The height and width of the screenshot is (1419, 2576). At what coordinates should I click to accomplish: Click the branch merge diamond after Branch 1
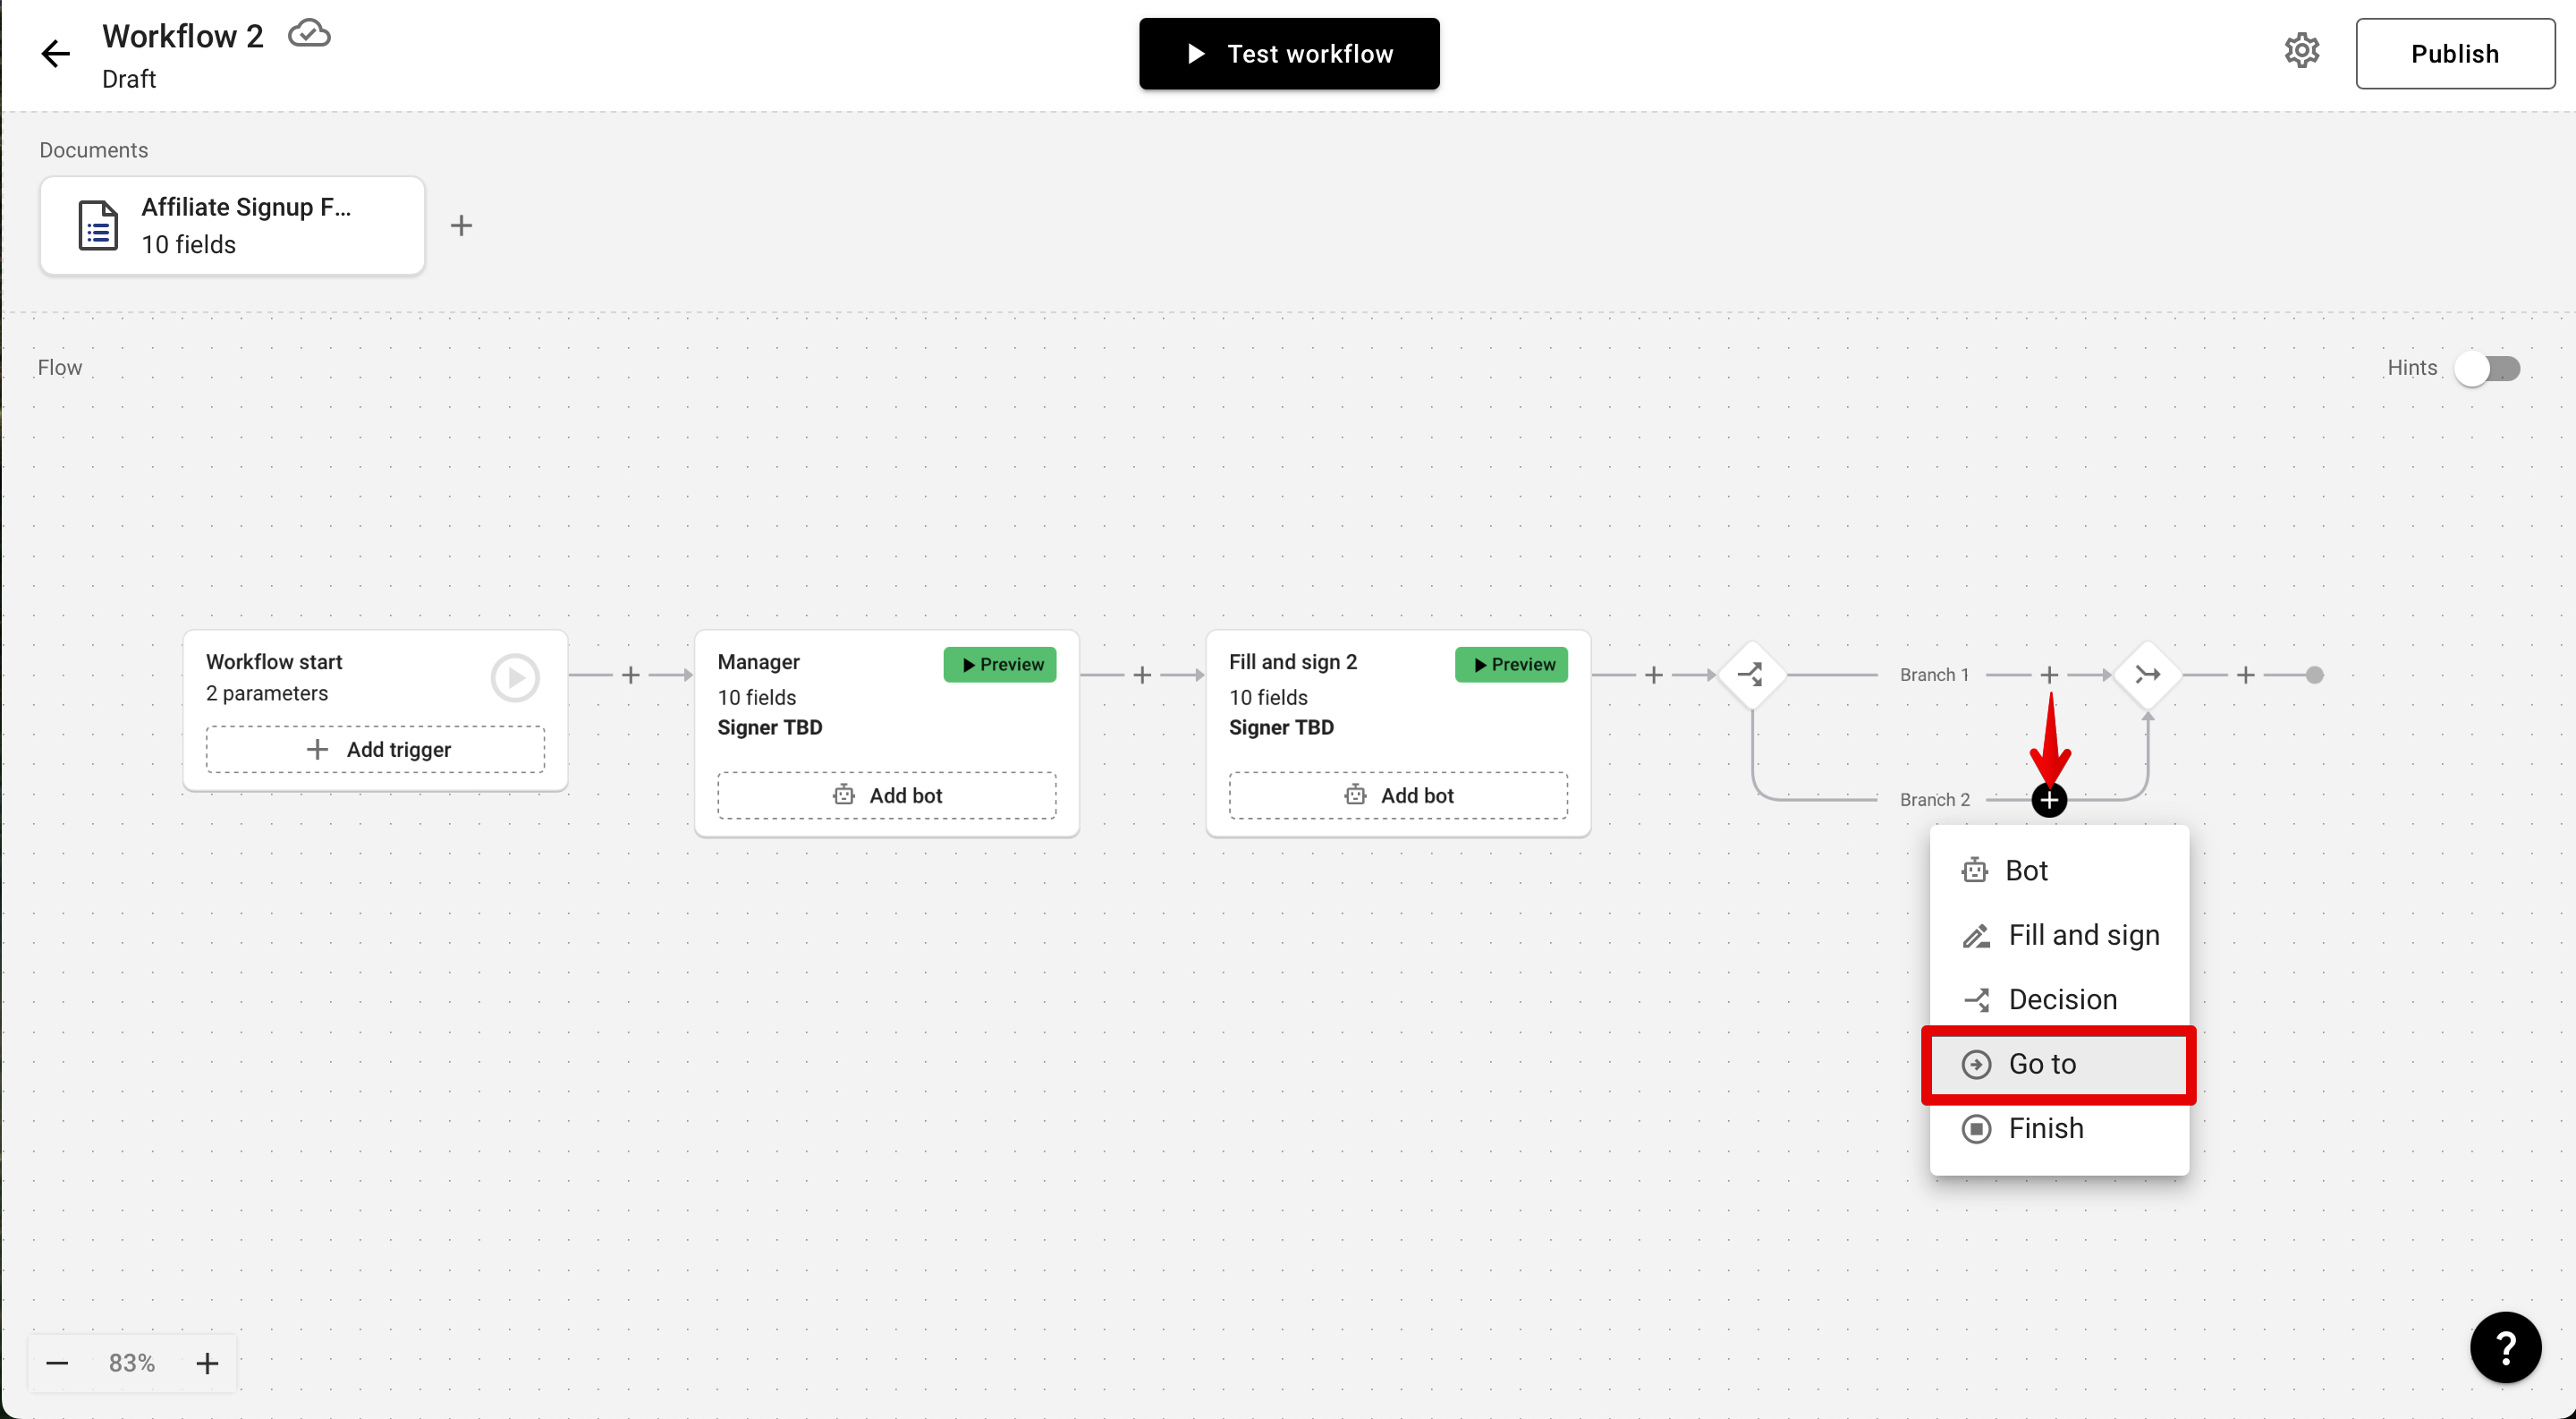click(x=2148, y=673)
